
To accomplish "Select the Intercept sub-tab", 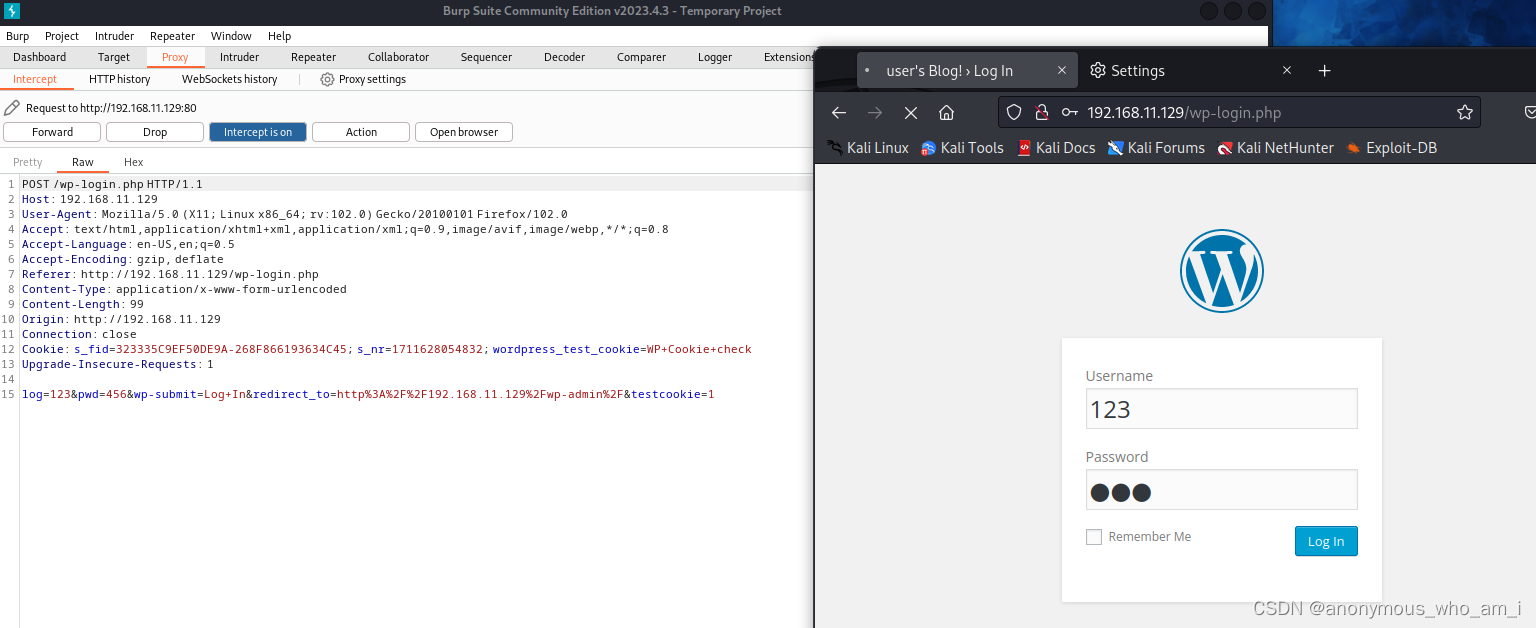I will click(35, 79).
